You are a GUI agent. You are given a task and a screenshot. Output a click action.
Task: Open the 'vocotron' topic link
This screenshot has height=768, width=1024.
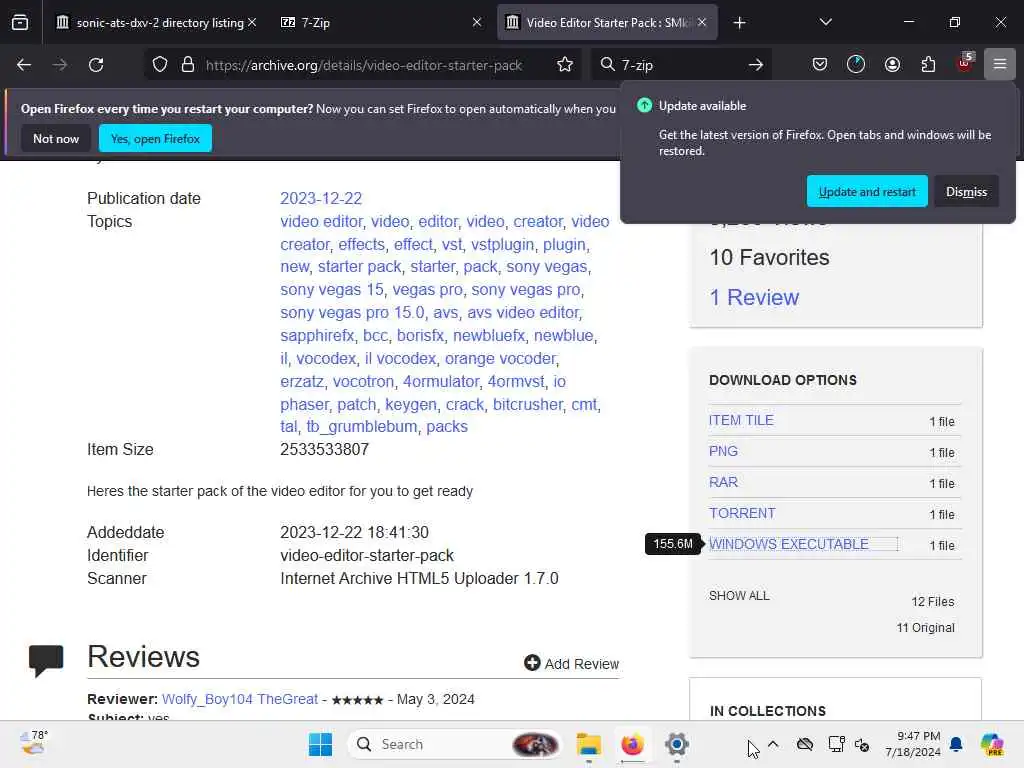tap(363, 381)
